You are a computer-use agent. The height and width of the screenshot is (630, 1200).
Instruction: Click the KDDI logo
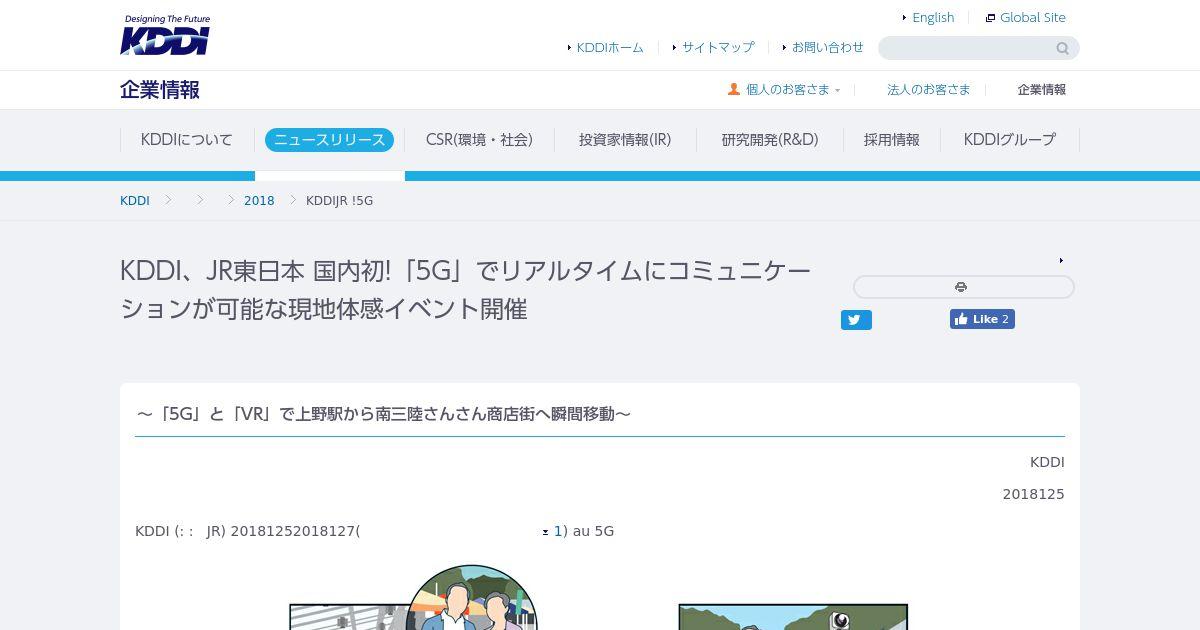point(165,35)
